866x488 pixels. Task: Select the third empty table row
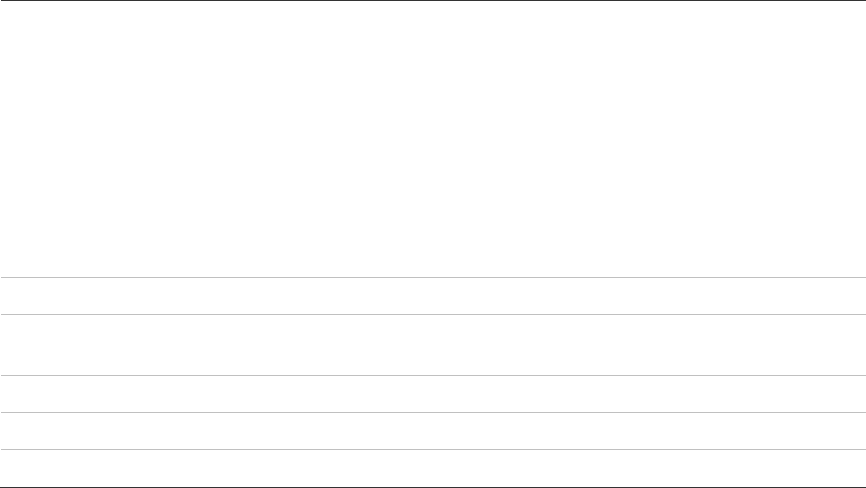433,394
